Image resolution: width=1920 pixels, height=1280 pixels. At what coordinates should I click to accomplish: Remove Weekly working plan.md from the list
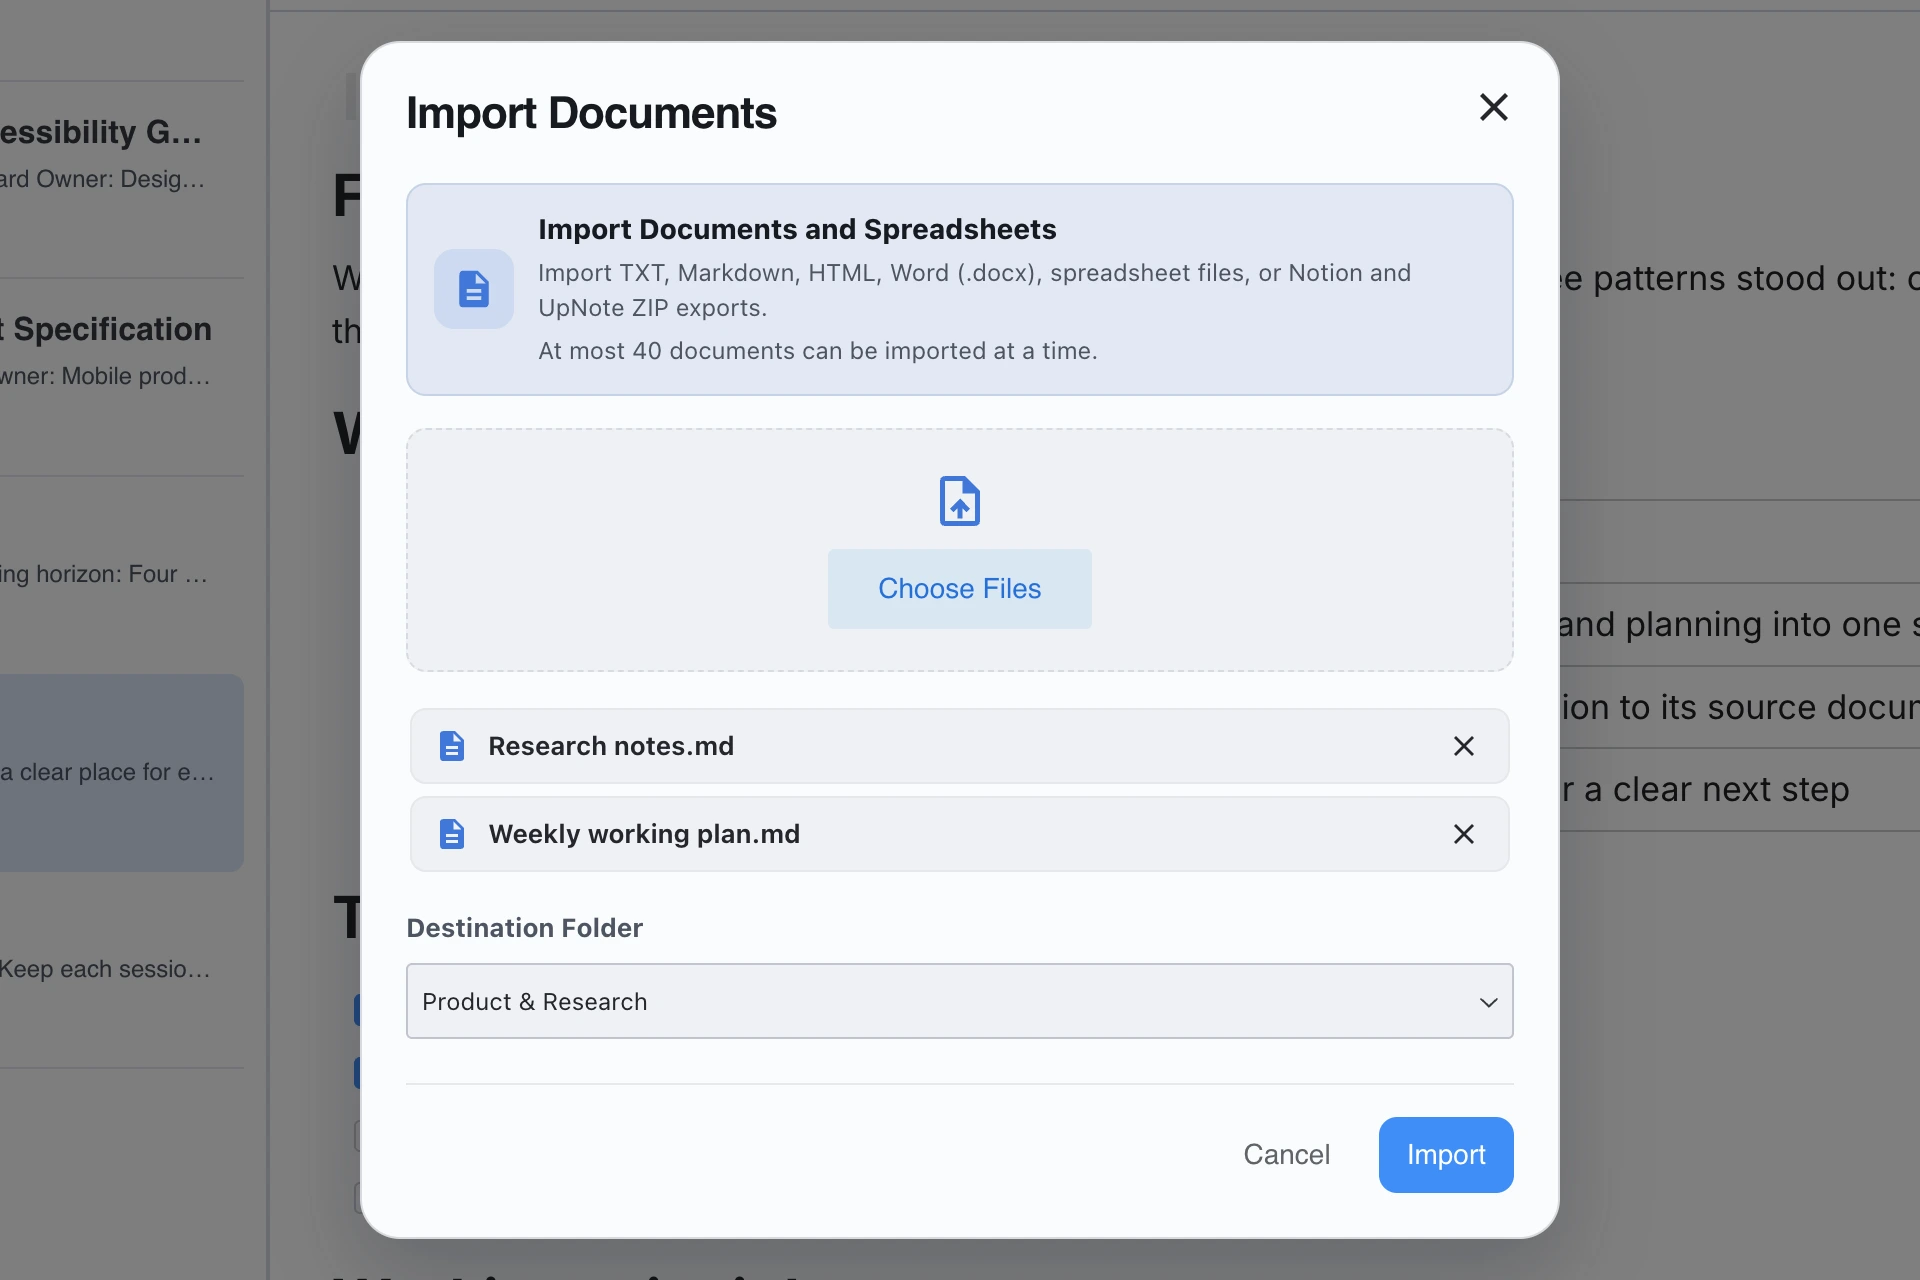tap(1464, 834)
